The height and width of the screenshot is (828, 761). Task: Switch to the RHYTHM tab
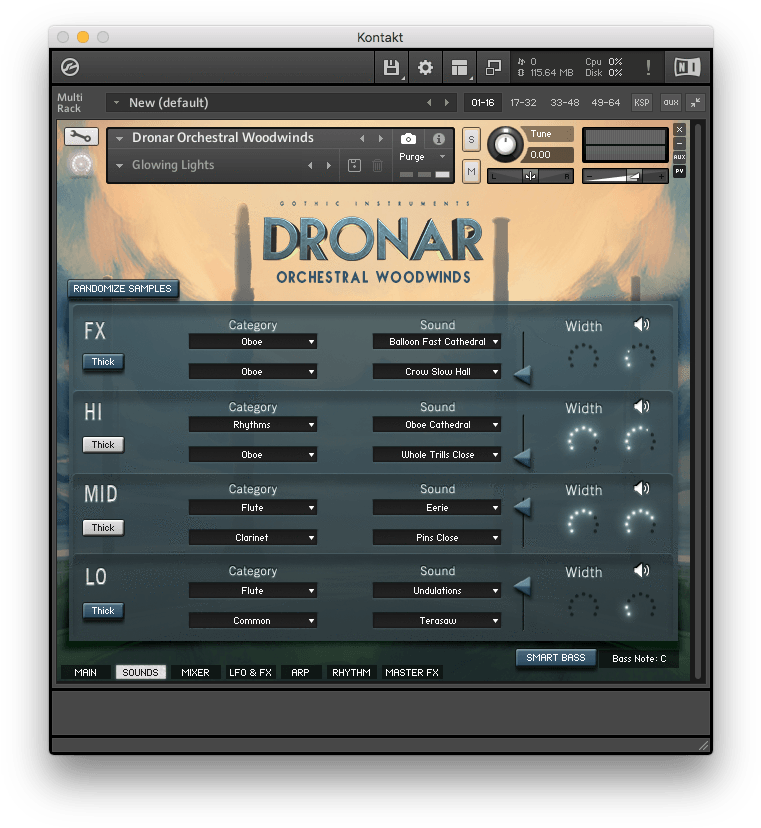tap(351, 672)
